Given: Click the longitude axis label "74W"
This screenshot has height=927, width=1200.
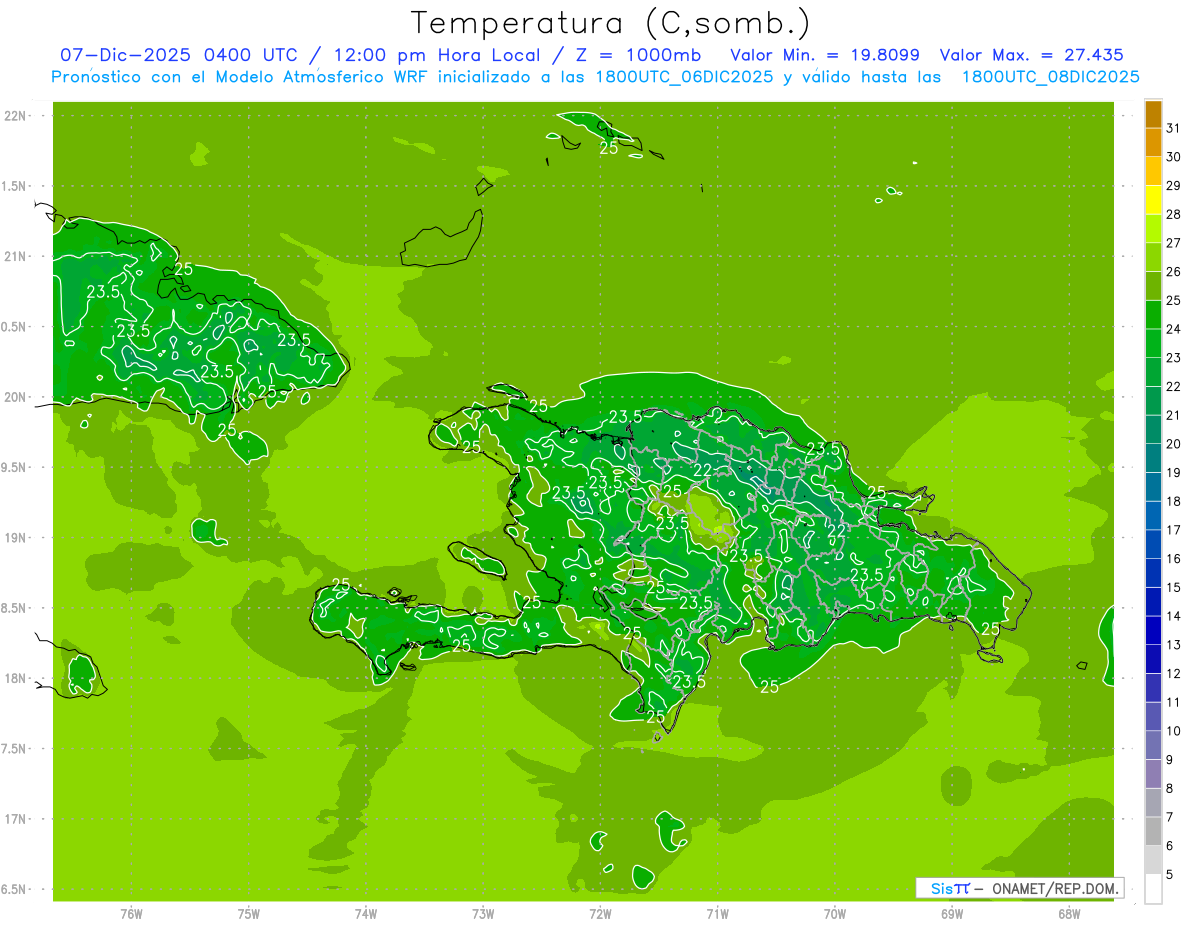Looking at the screenshot, I should 366,915.
